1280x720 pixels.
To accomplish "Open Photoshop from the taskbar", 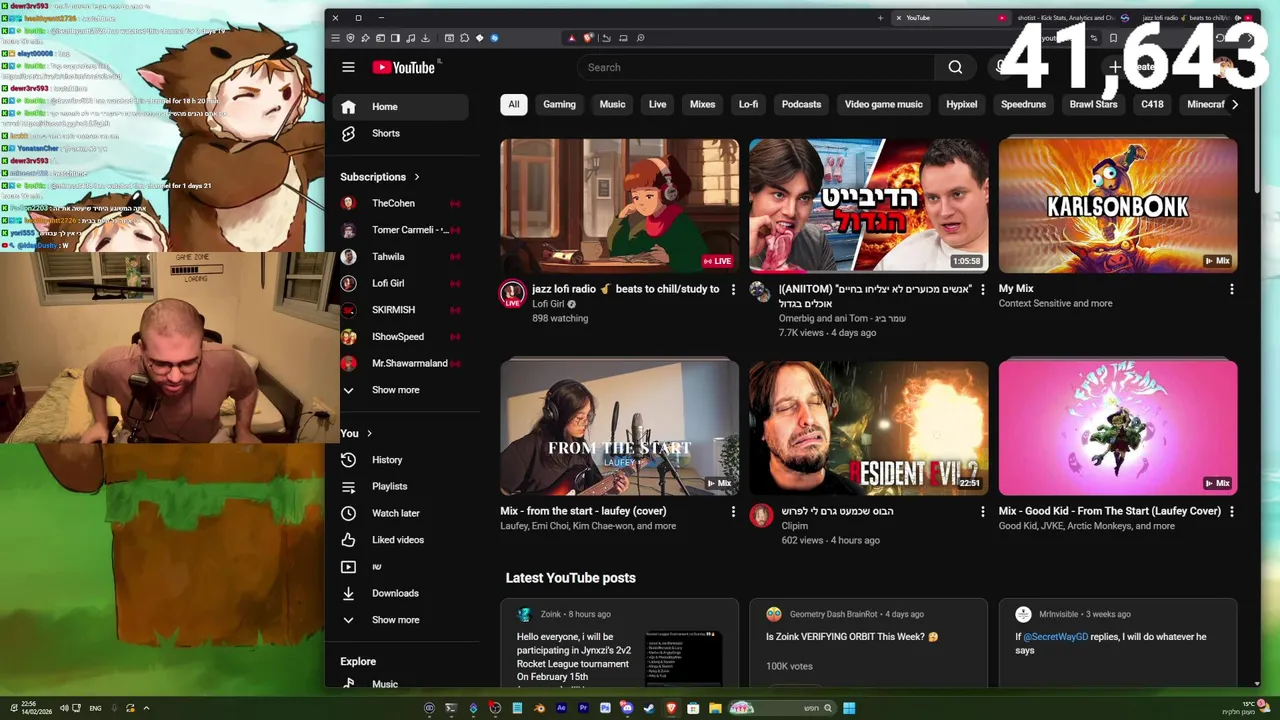I will (605, 708).
